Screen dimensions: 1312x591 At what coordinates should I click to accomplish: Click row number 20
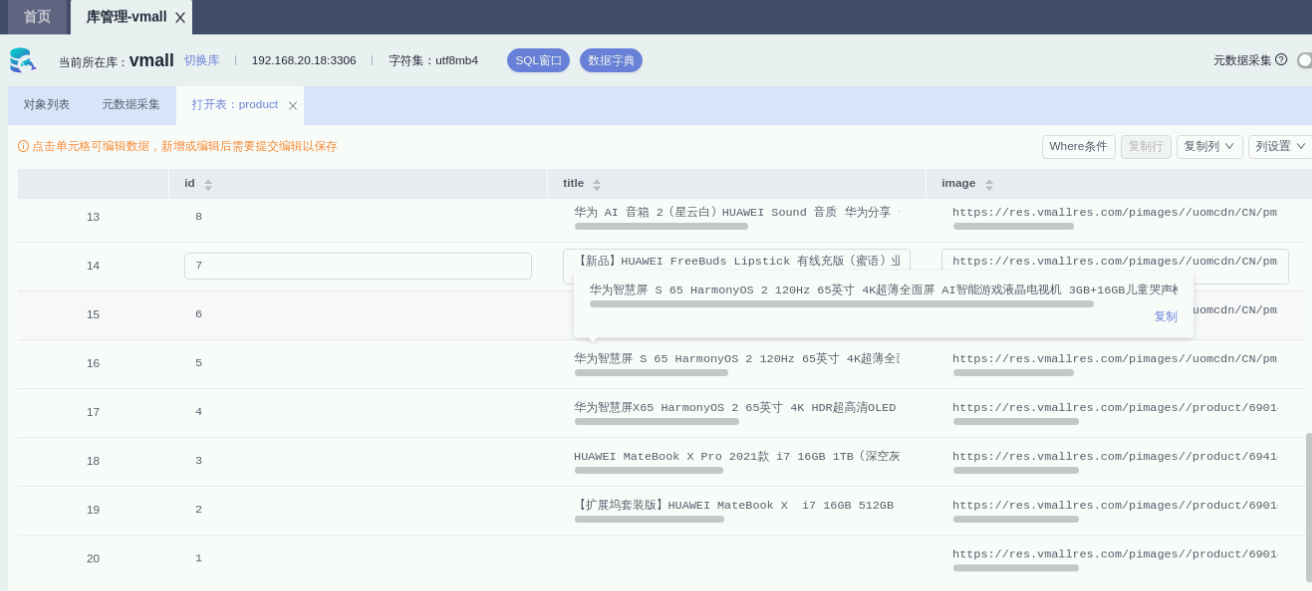click(x=93, y=558)
